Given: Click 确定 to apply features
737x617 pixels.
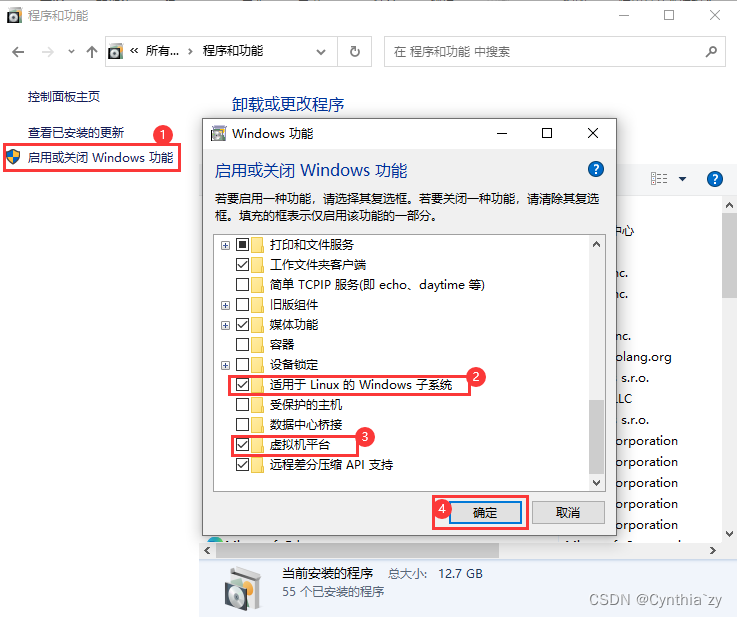Looking at the screenshot, I should point(485,513).
